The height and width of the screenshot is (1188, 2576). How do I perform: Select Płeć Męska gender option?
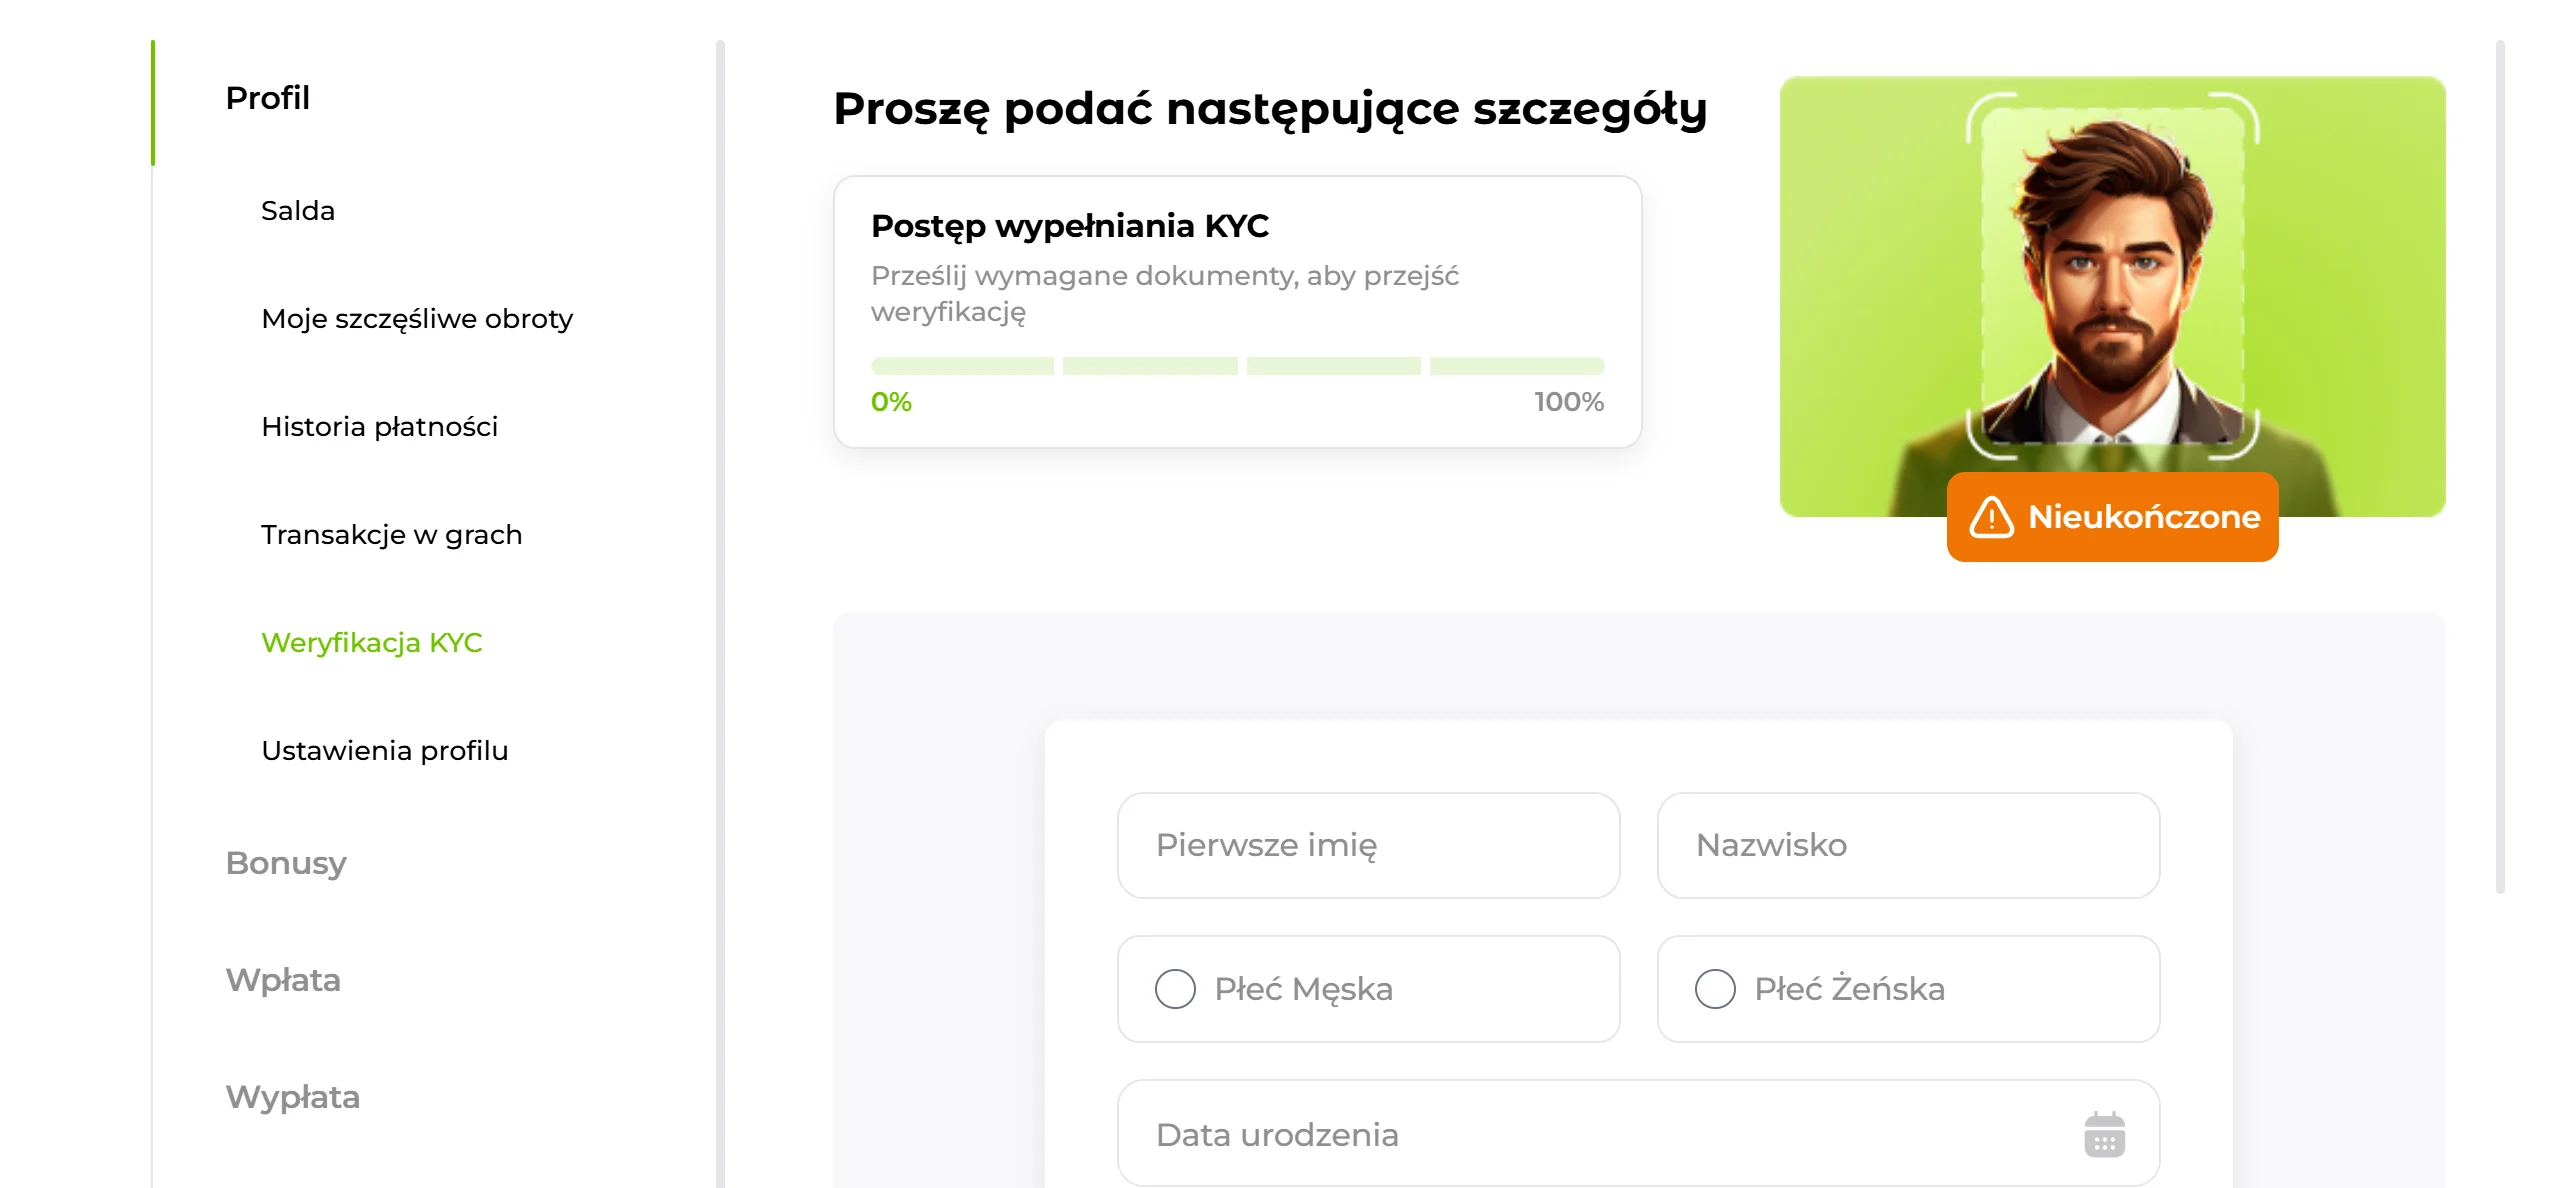[1176, 989]
